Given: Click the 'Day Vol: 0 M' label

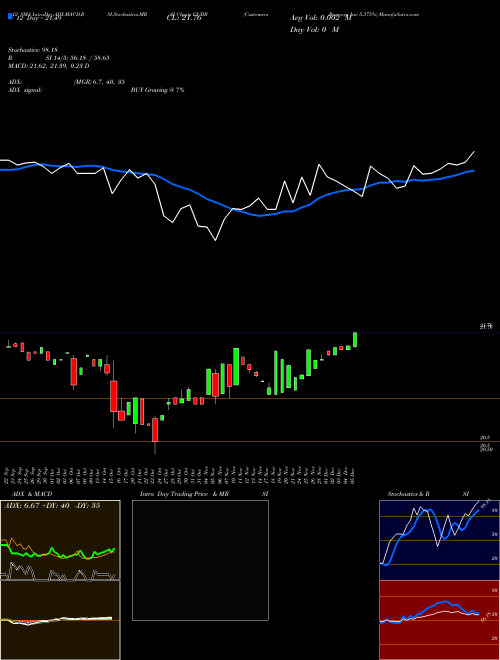Looking at the screenshot, I should coord(314,30).
